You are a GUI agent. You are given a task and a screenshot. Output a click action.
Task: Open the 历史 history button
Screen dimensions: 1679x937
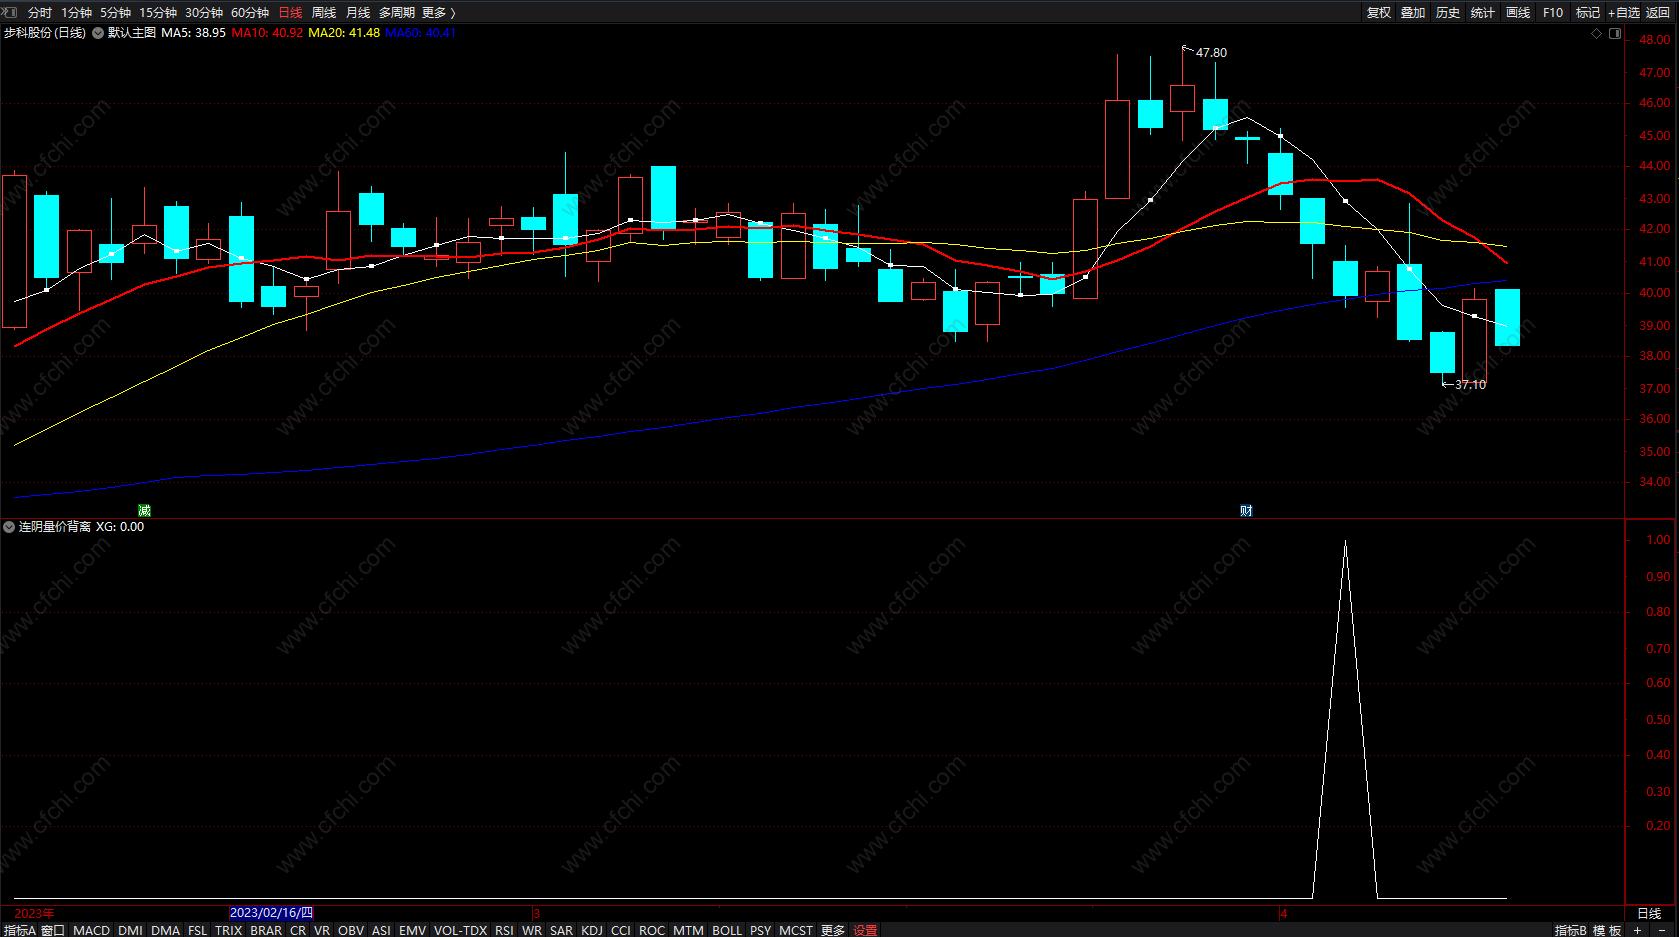click(1448, 13)
